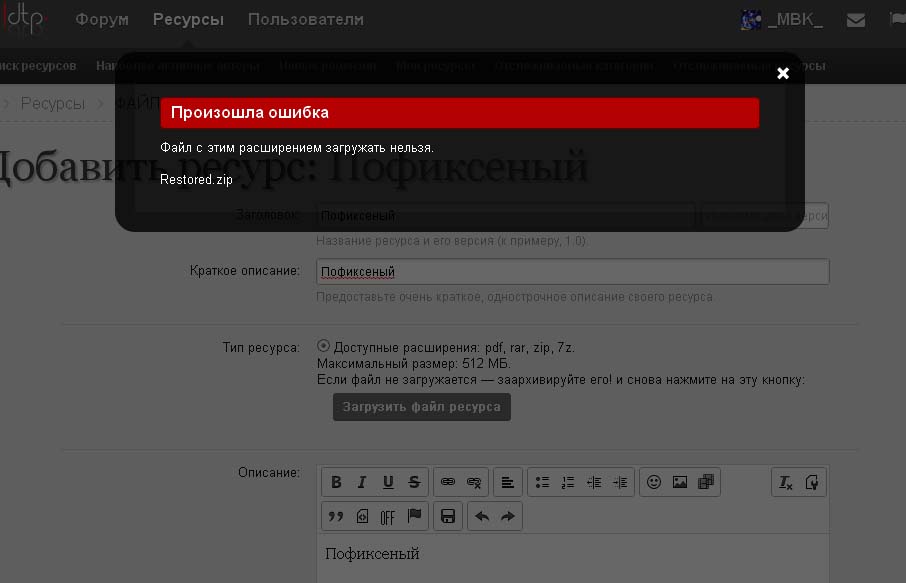Insert media using the film icon
Viewport: 906px width, 583px height.
(706, 482)
